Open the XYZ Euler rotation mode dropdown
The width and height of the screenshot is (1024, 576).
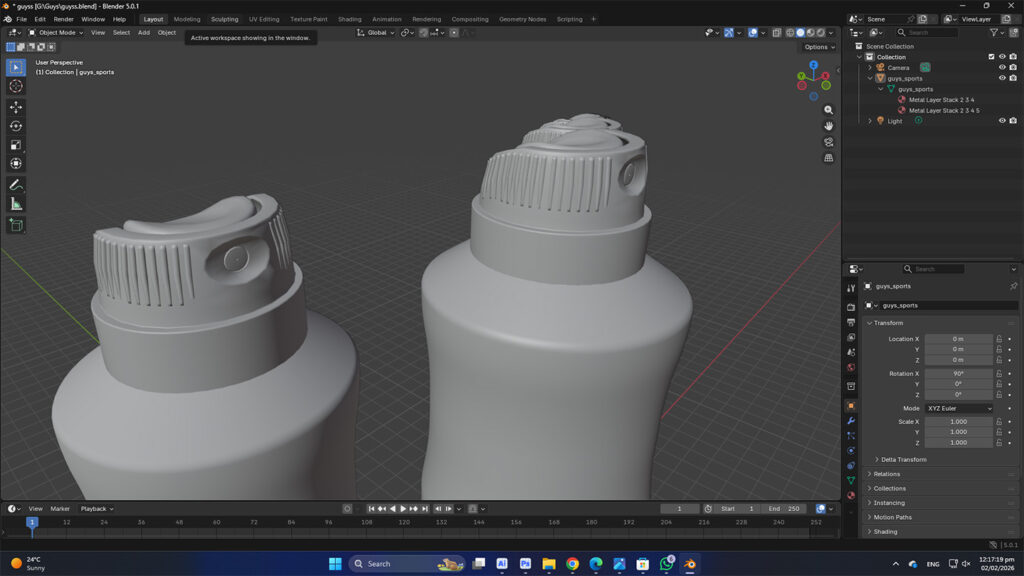pos(959,408)
